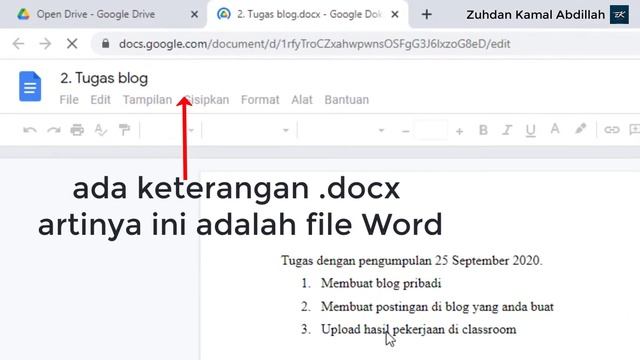640x360 pixels.
Task: Run the spelling check icon
Action: click(x=100, y=130)
